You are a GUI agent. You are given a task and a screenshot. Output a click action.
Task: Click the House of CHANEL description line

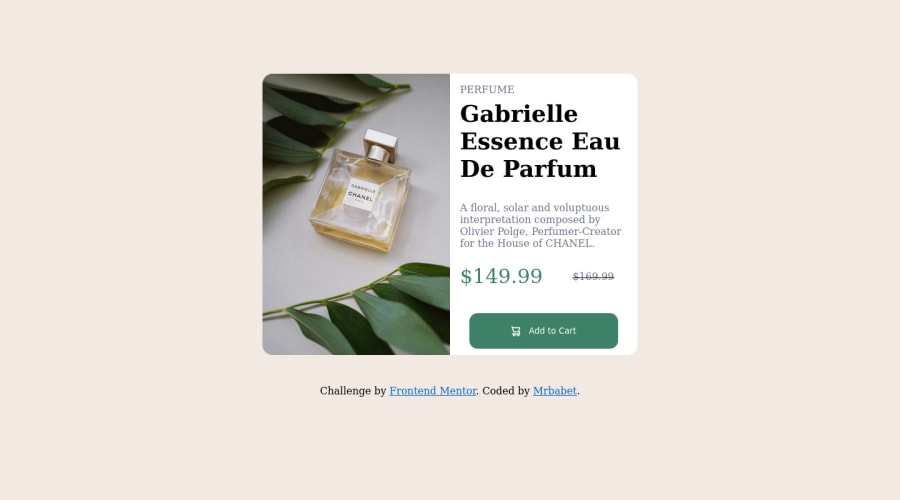pos(527,243)
